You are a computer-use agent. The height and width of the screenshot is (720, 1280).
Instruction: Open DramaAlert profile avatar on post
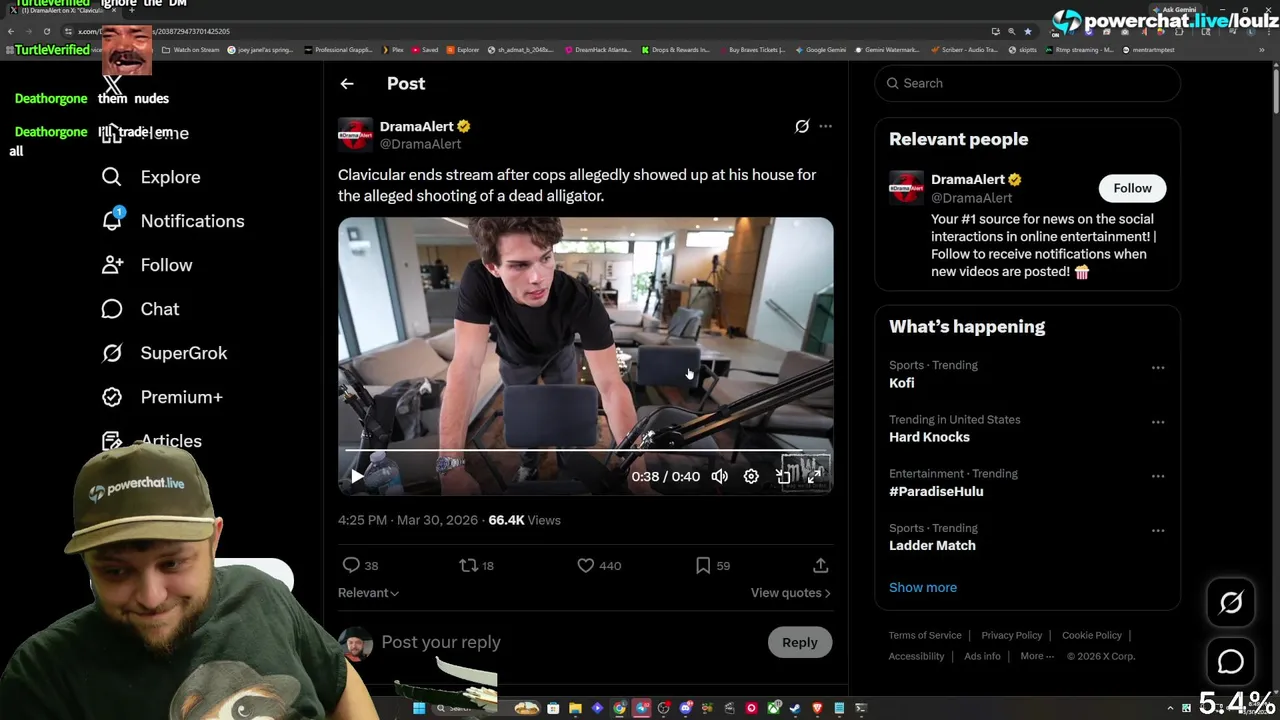coord(355,134)
